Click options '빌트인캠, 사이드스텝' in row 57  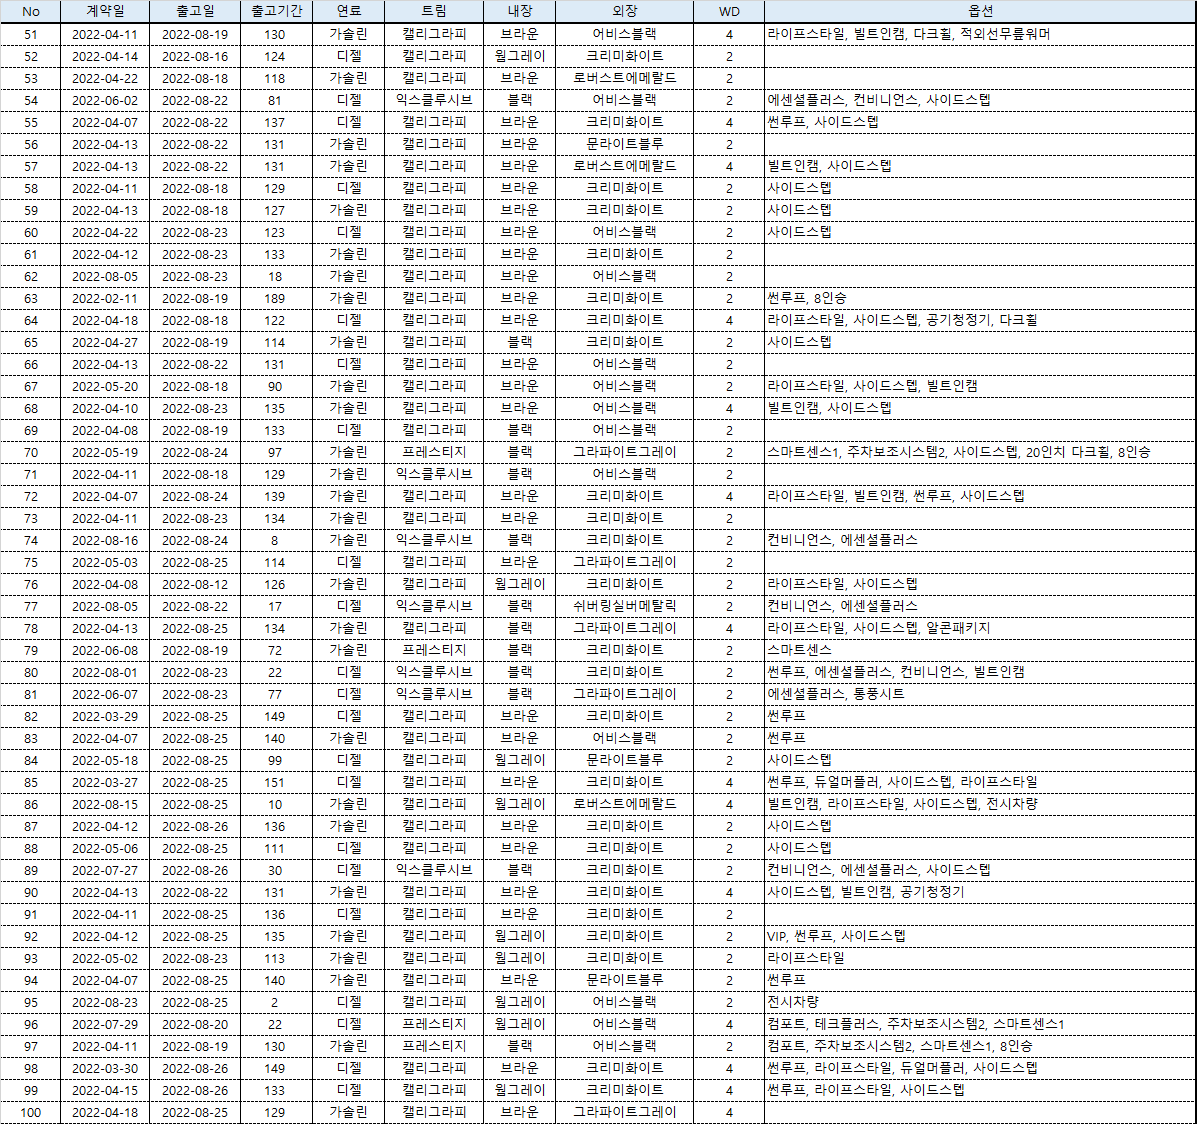(x=829, y=166)
